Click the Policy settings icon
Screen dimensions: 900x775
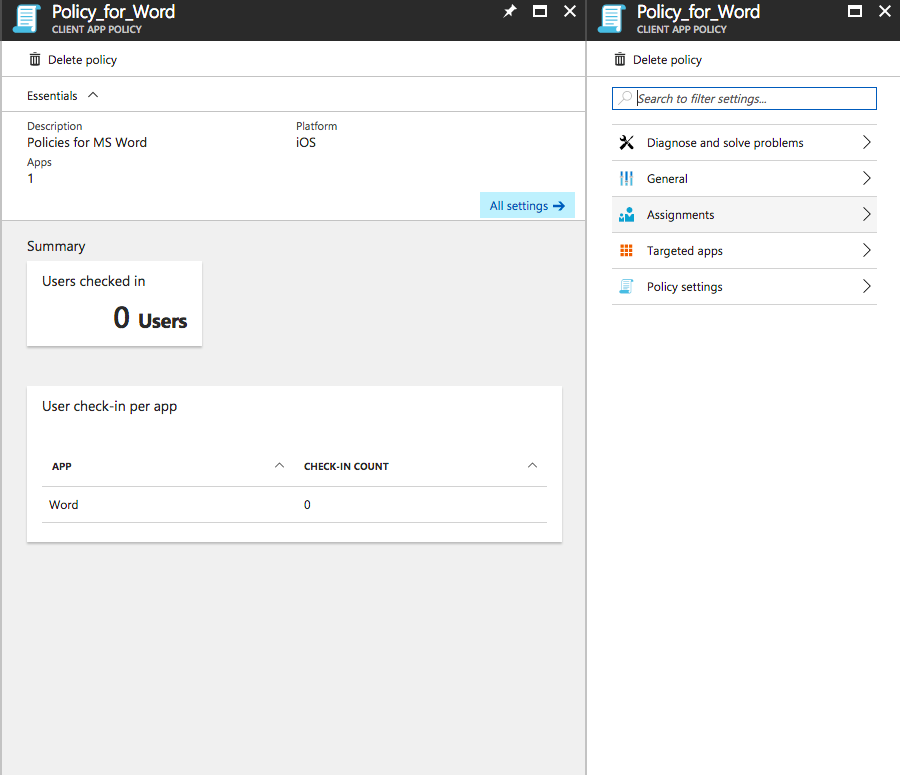tap(627, 286)
